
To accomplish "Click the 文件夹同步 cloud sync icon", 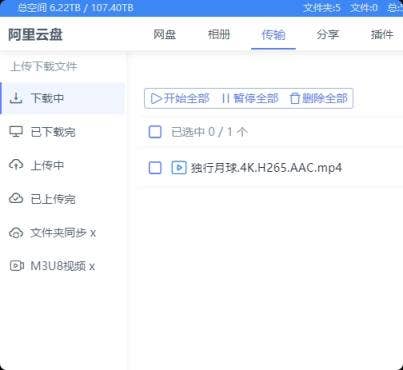I will pos(16,233).
